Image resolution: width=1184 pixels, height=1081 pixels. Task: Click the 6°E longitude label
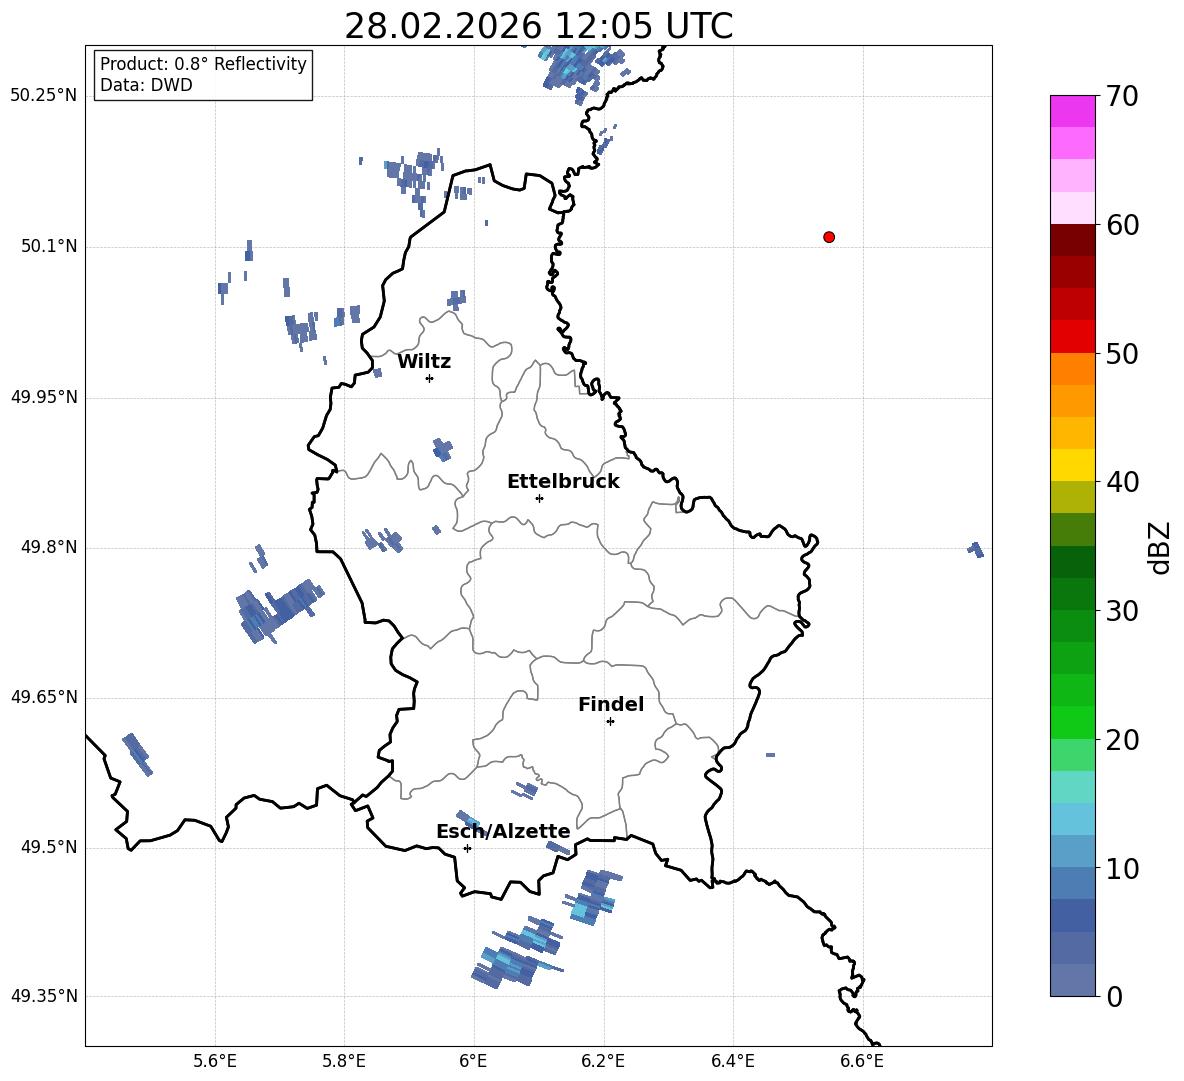(473, 1061)
